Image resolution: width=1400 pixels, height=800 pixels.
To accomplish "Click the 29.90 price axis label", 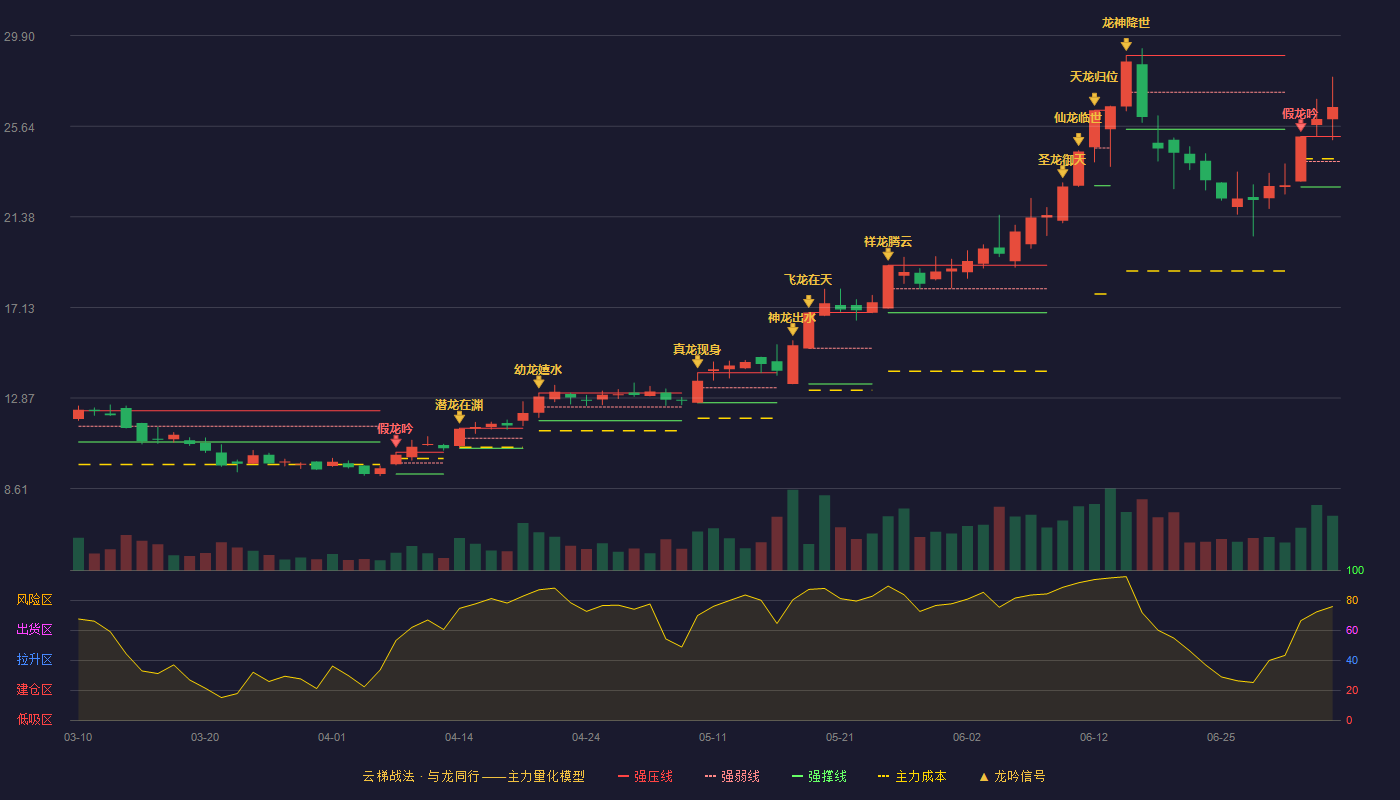I will pos(19,37).
